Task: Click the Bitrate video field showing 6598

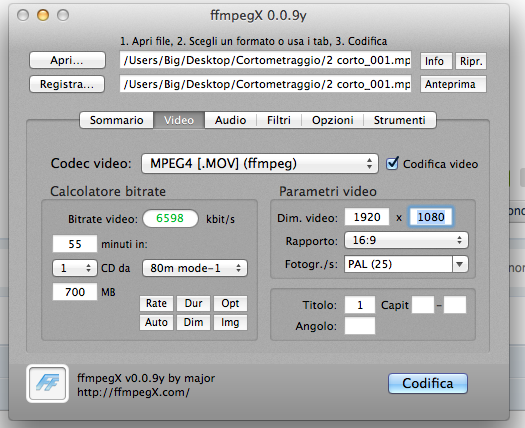Action: [x=170, y=218]
